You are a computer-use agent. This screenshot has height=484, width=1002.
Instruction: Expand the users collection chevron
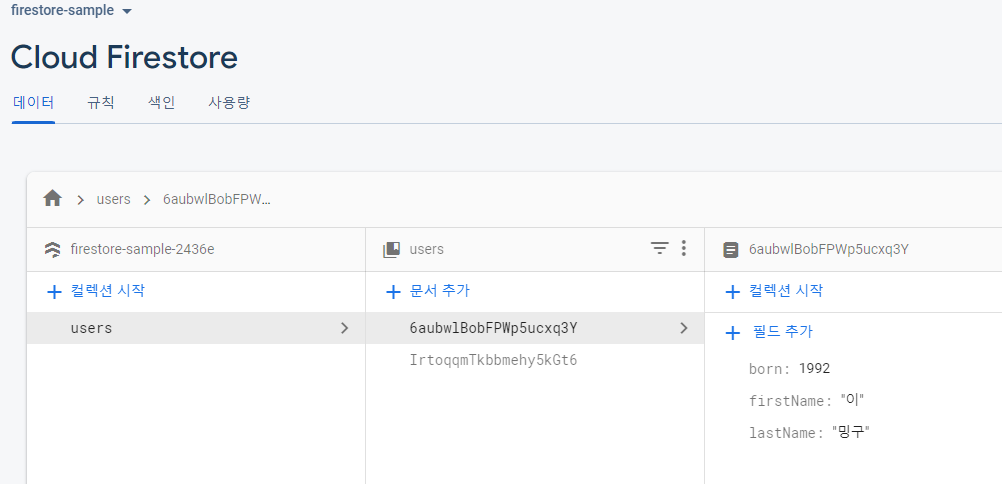coord(344,328)
